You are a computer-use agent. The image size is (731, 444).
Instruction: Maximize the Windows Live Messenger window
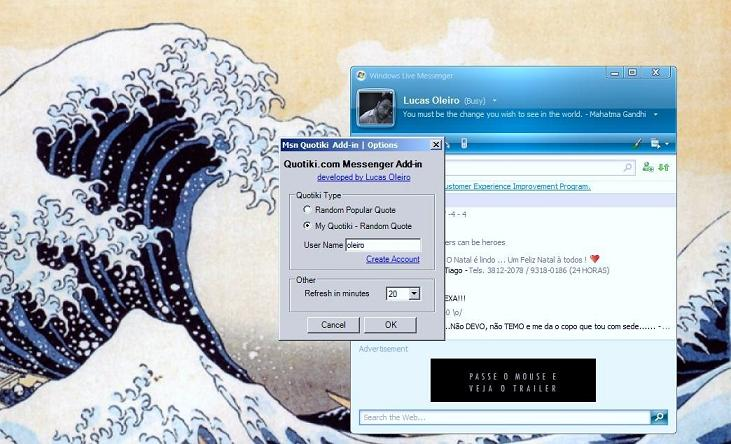(x=632, y=73)
